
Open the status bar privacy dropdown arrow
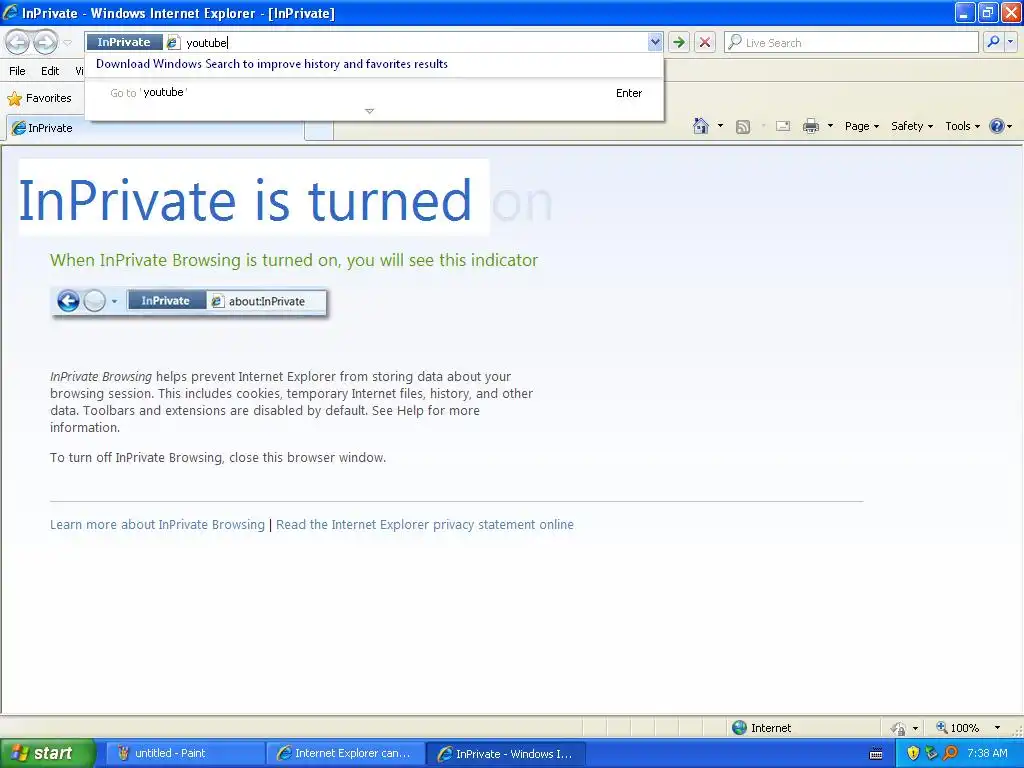click(x=915, y=728)
